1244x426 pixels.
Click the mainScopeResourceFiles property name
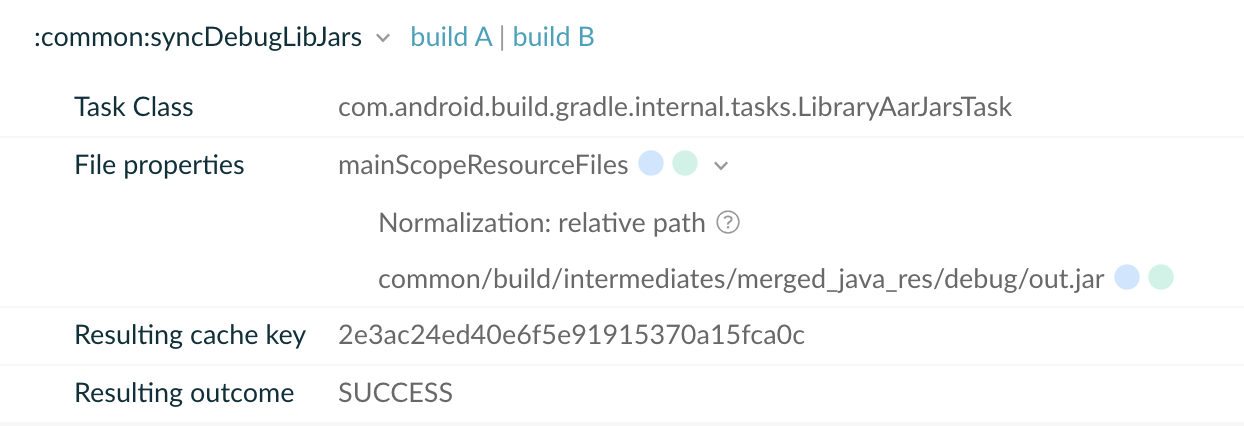click(483, 165)
